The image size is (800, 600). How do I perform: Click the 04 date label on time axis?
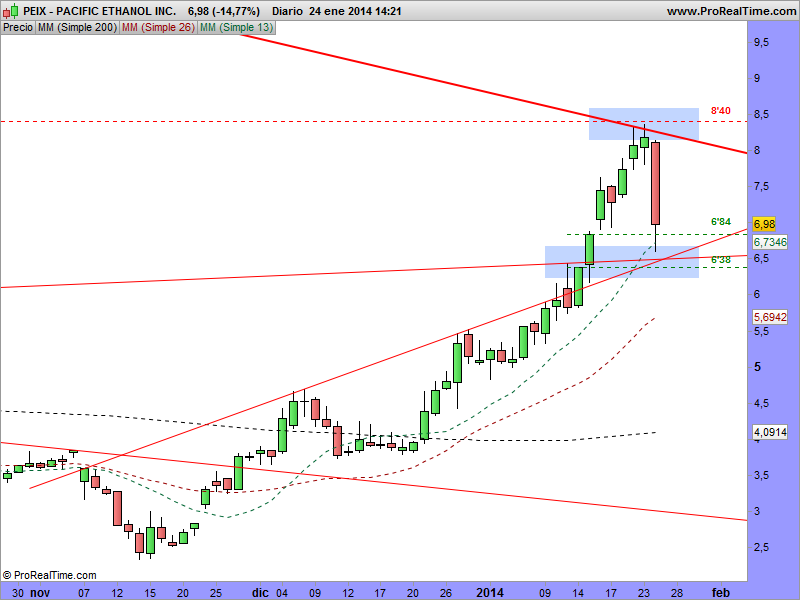pos(282,593)
